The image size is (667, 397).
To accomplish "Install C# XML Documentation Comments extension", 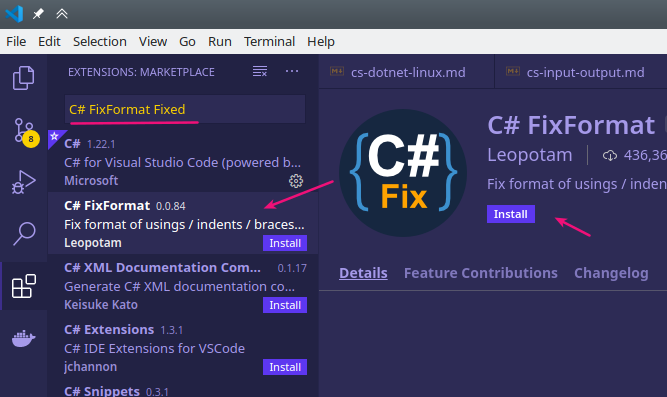I will point(285,305).
